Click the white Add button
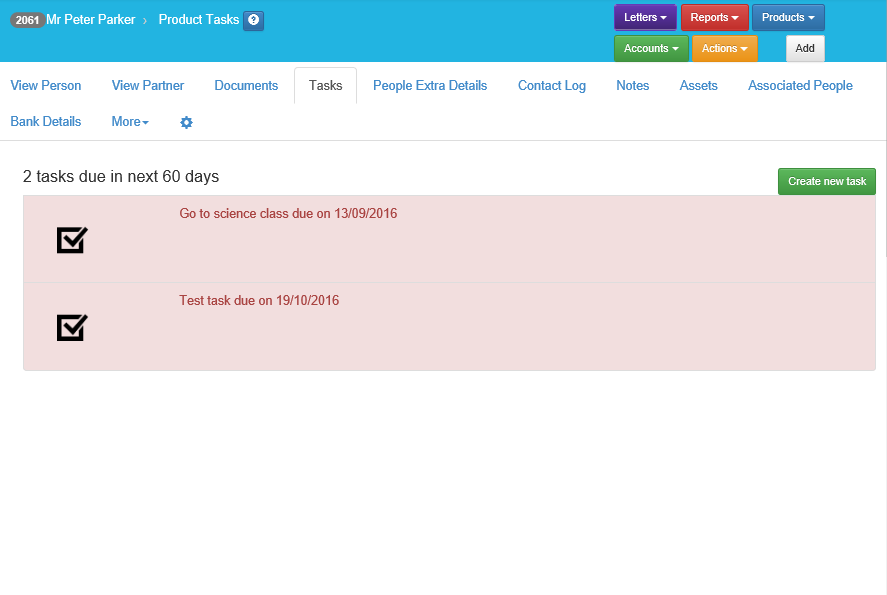This screenshot has height=595, width=887. (x=805, y=49)
